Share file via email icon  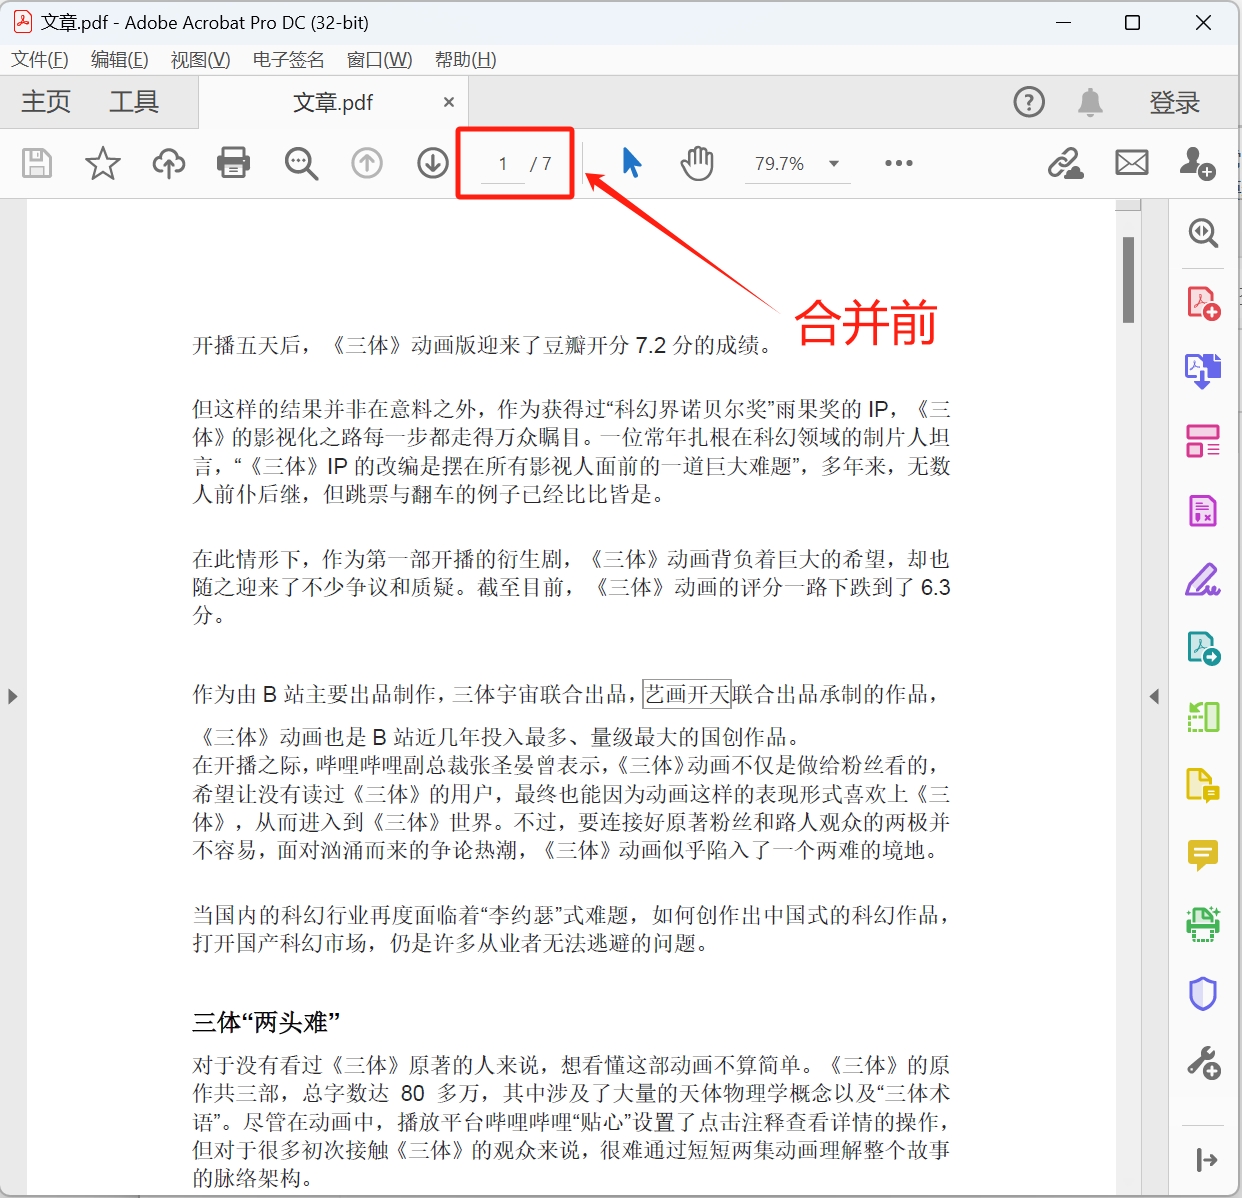pos(1131,163)
